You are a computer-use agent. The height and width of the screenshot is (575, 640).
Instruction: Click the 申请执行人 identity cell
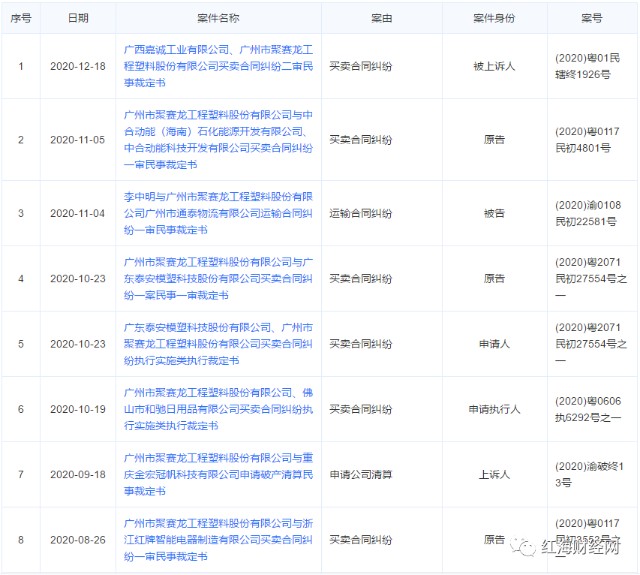click(494, 409)
